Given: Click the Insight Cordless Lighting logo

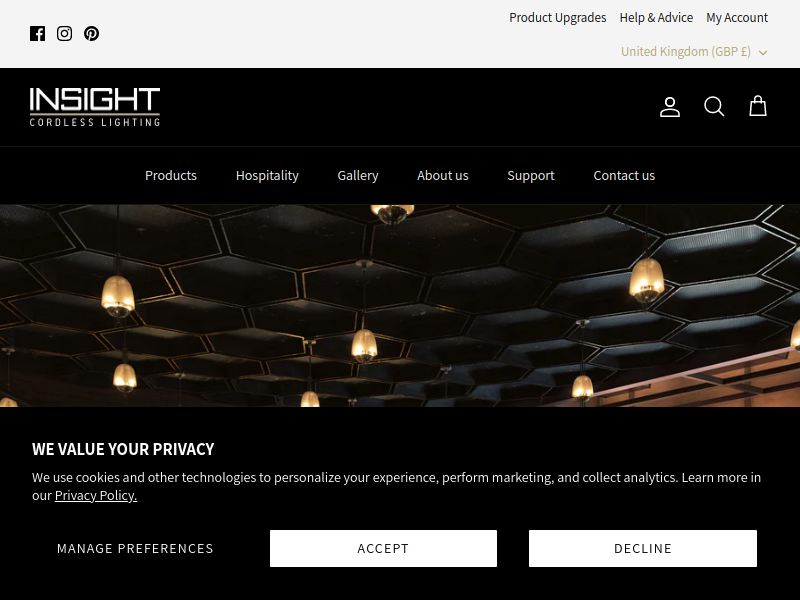Looking at the screenshot, I should point(95,107).
